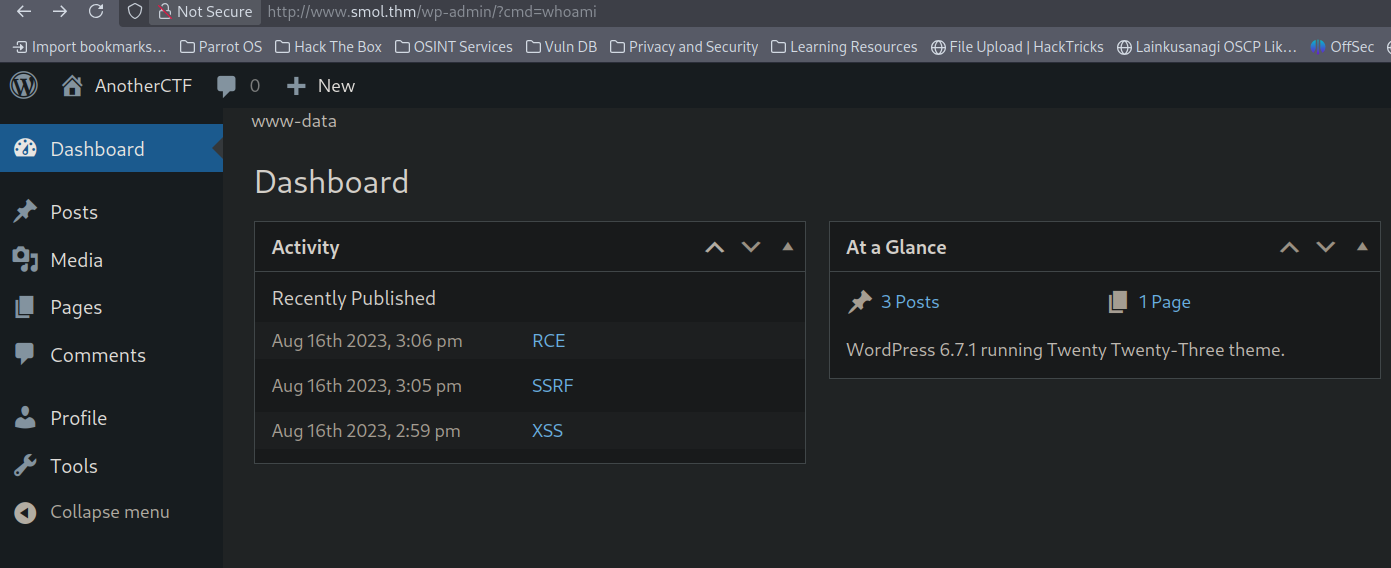
Task: Open the RCE post link
Action: pyautogui.click(x=548, y=341)
